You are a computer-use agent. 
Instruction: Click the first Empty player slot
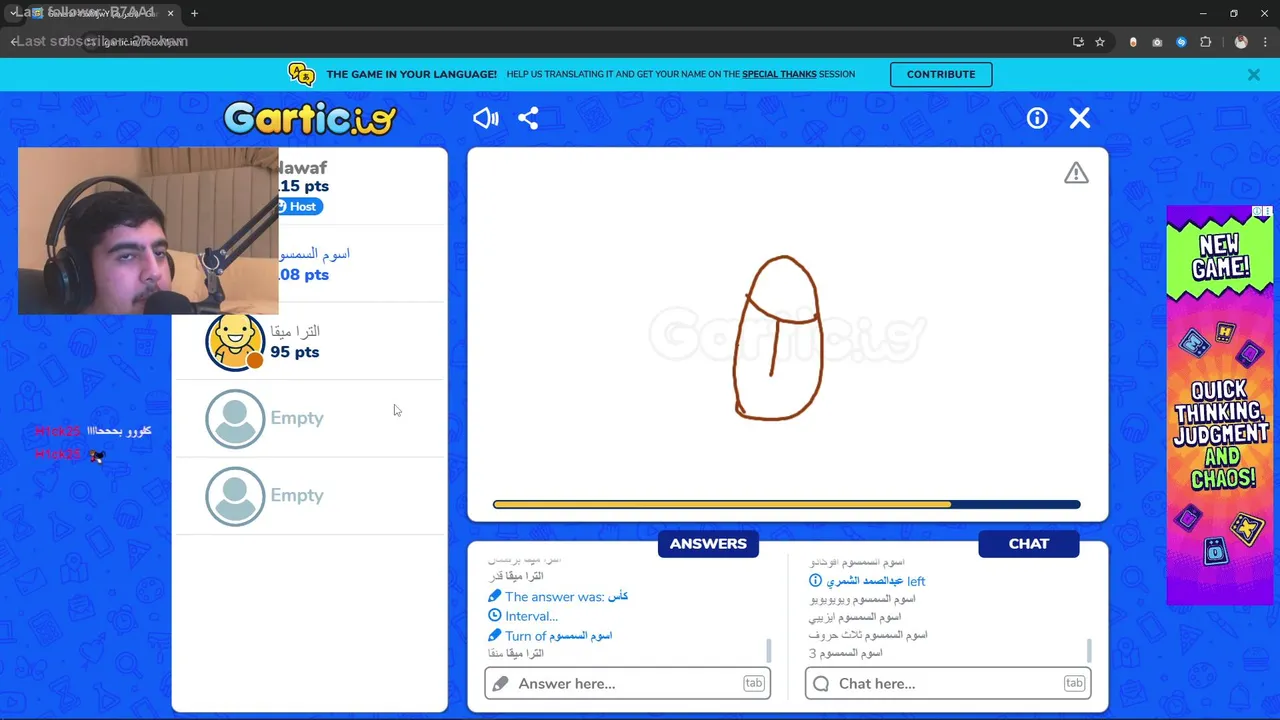point(310,418)
